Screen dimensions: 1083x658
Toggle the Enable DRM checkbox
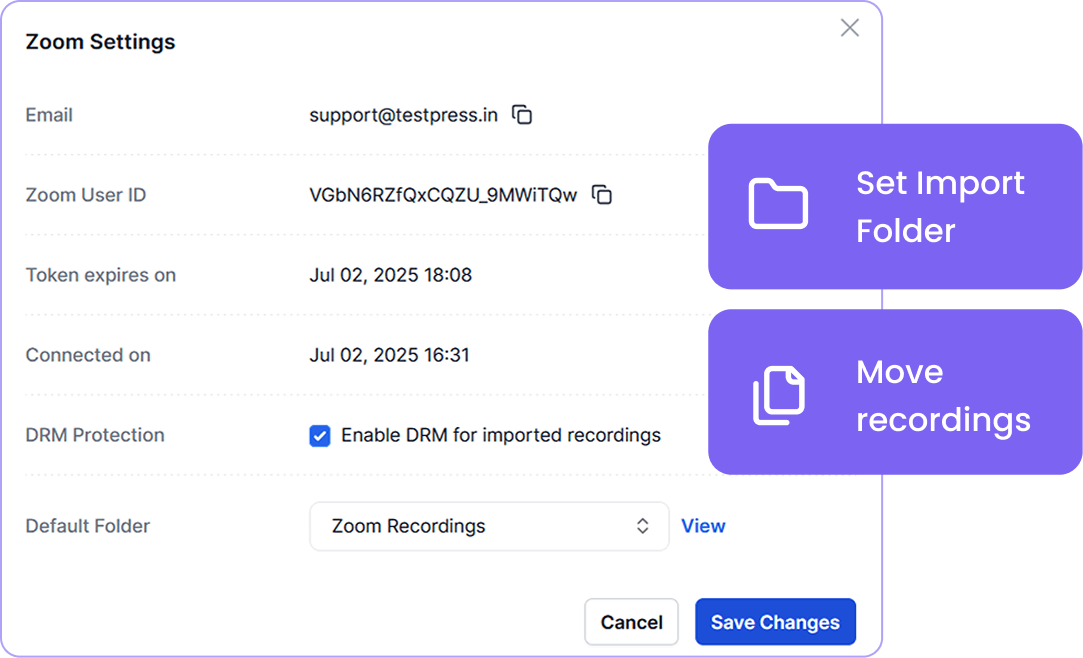coord(320,436)
